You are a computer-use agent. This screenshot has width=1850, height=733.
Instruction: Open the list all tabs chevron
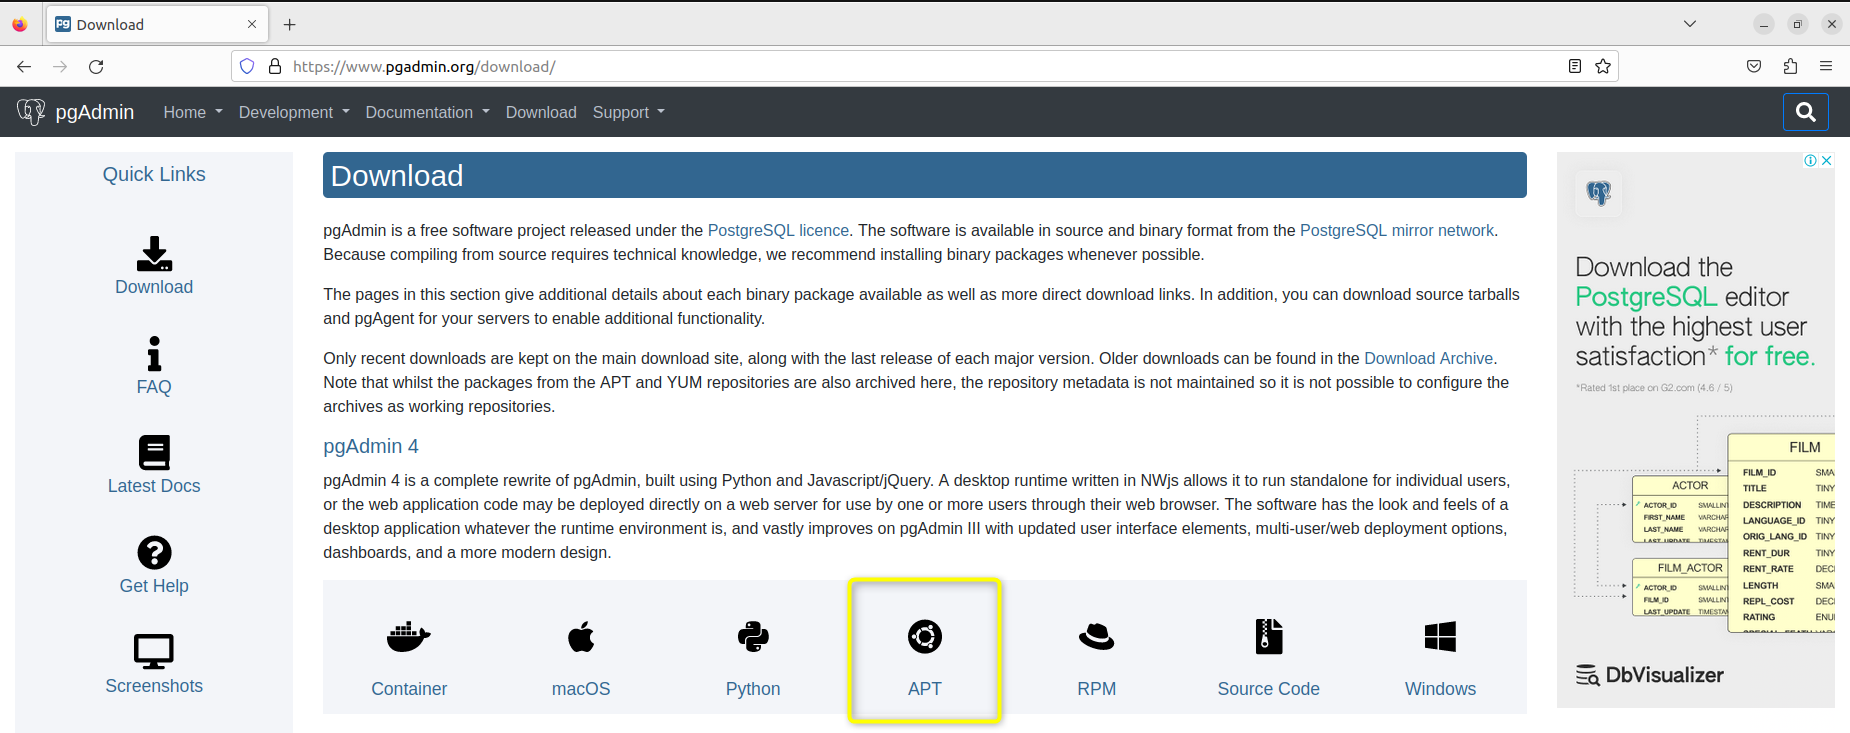pos(1690,24)
